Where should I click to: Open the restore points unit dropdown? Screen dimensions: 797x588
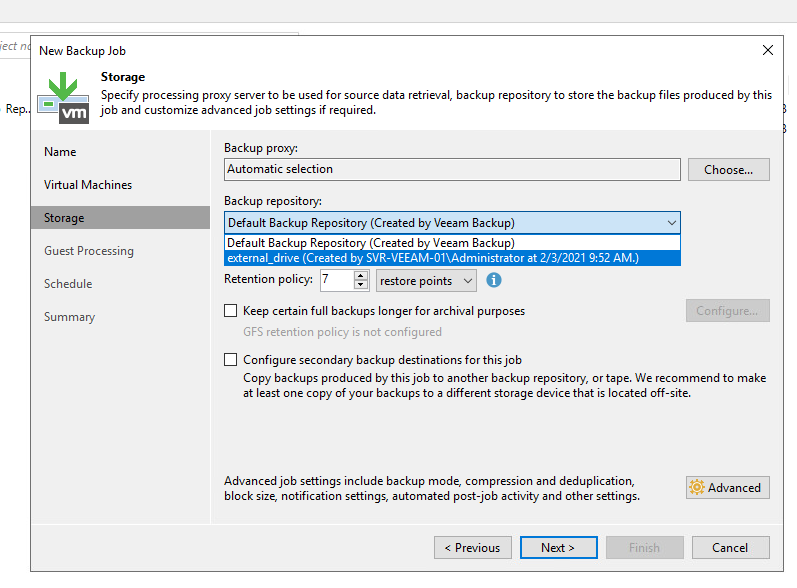[x=426, y=281]
